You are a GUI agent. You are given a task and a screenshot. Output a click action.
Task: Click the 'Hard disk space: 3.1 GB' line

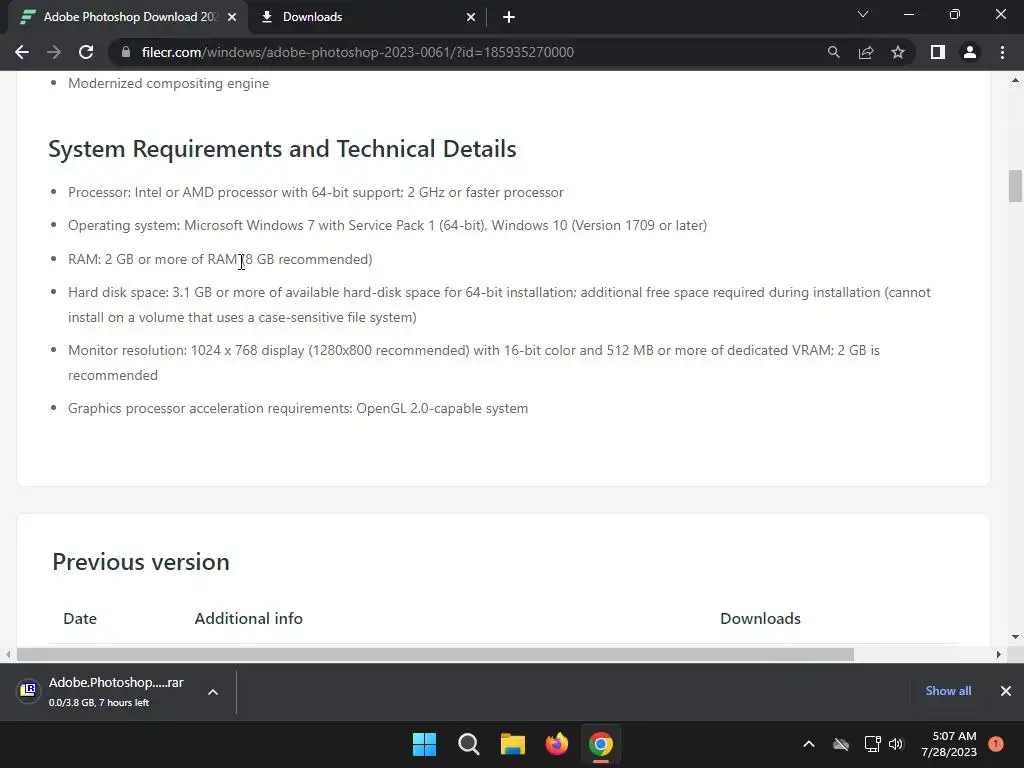coord(500,305)
